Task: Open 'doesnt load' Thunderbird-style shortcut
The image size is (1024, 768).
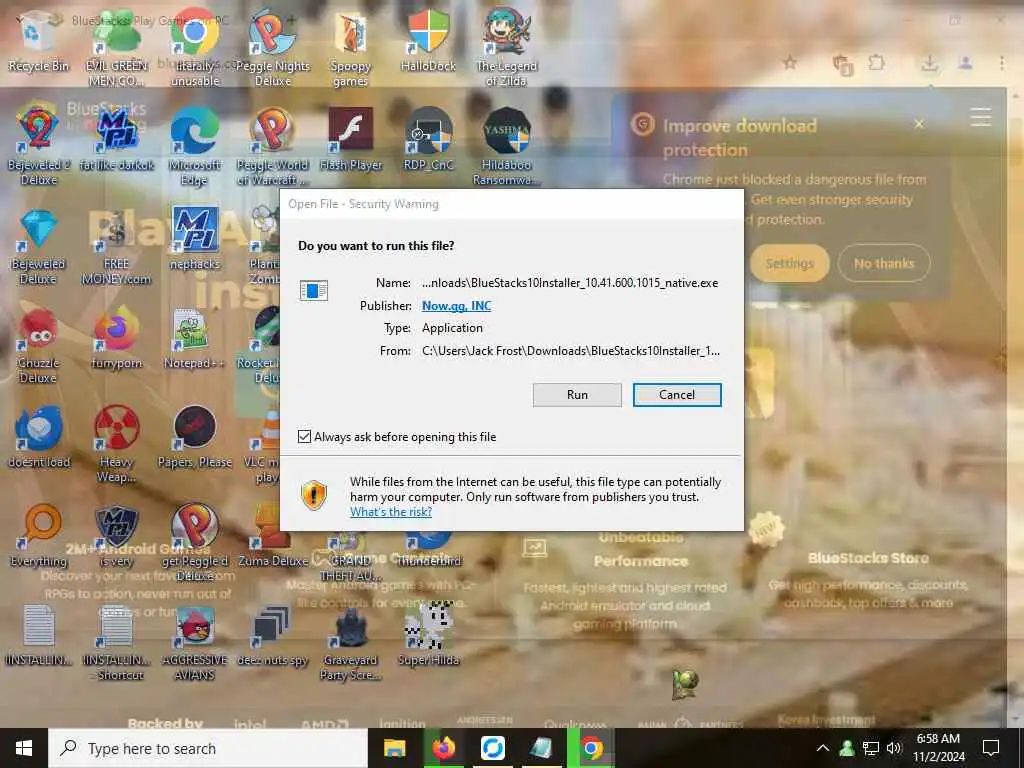Action: click(38, 436)
